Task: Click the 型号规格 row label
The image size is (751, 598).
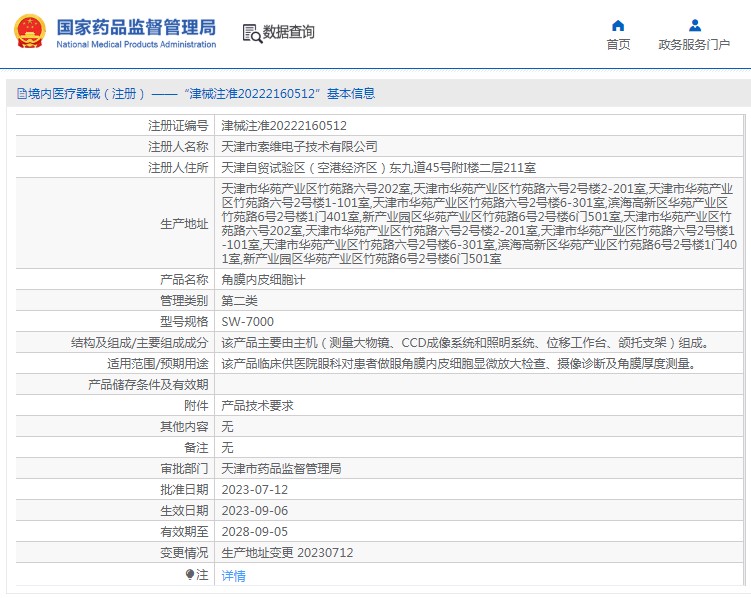Action: click(184, 322)
